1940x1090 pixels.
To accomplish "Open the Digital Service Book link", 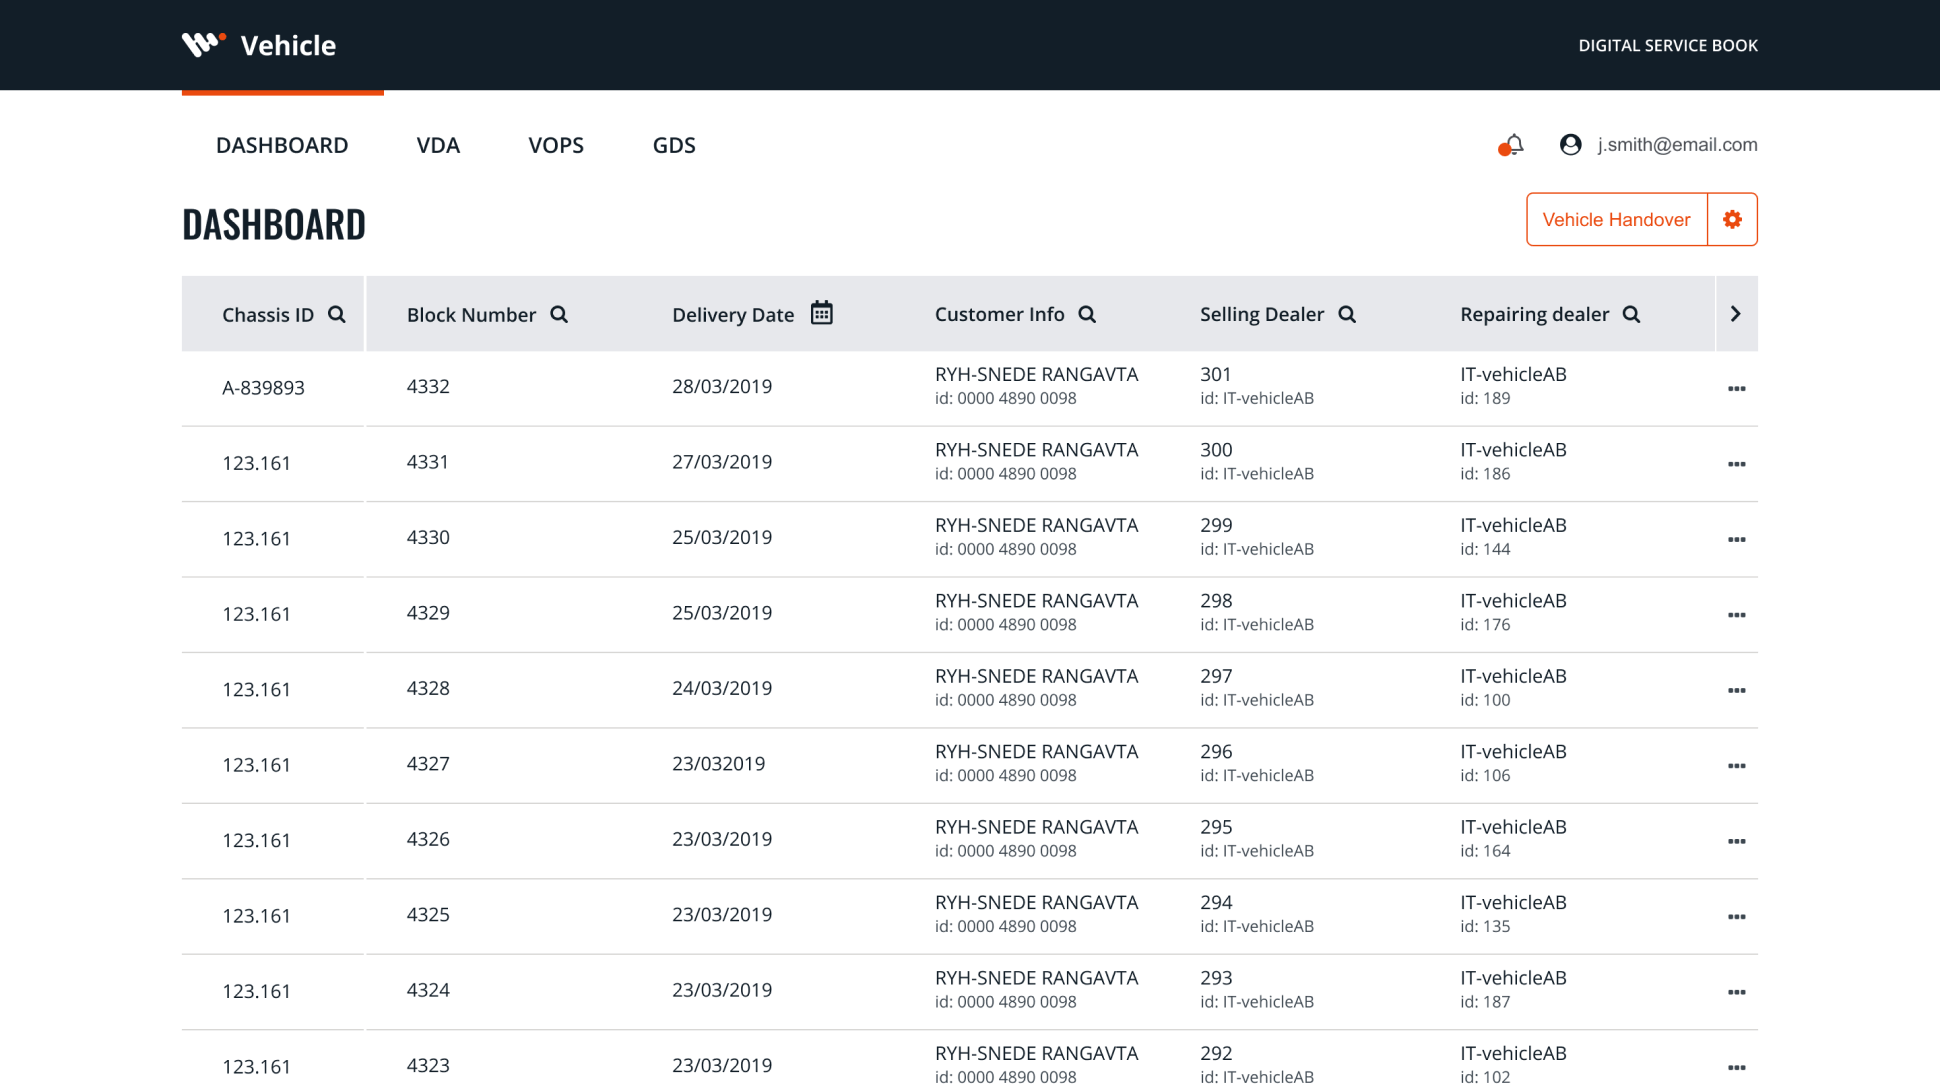I will [x=1667, y=46].
